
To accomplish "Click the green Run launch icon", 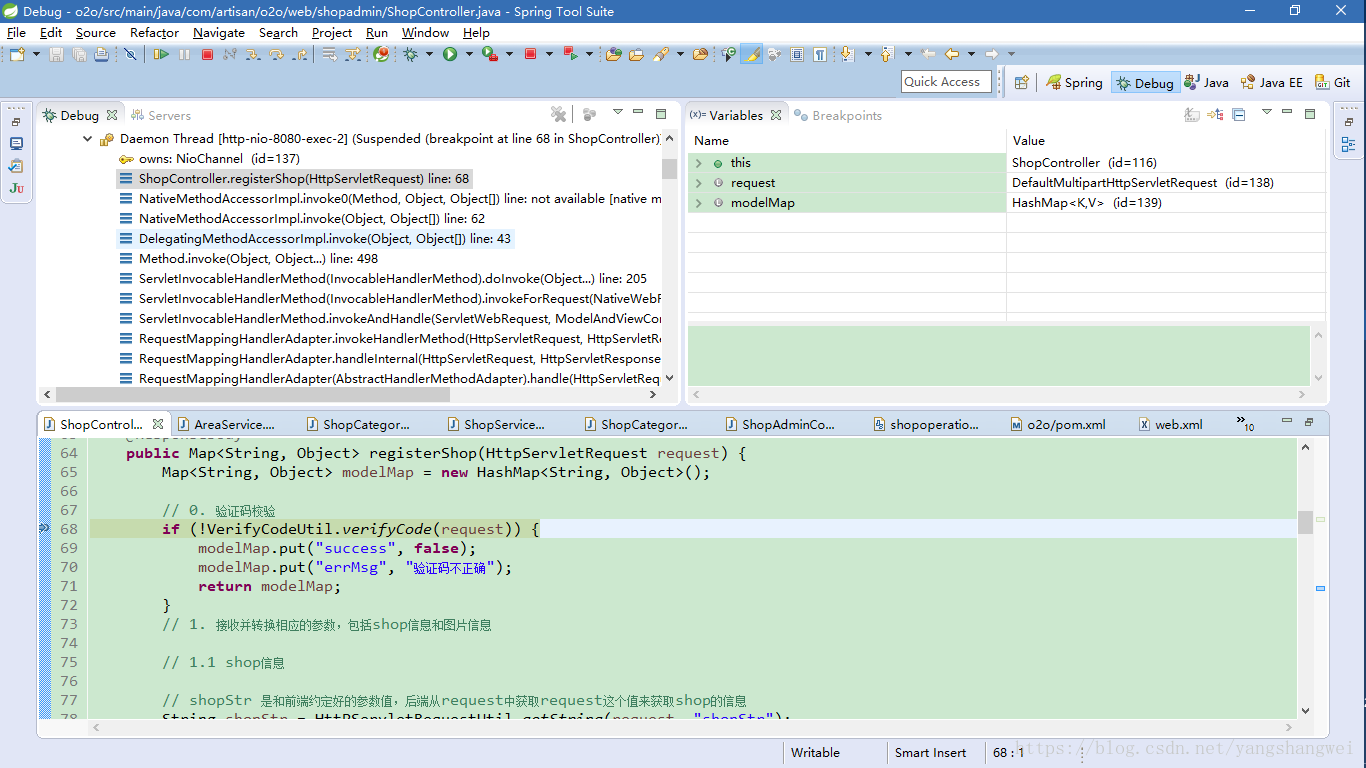I will click(450, 54).
